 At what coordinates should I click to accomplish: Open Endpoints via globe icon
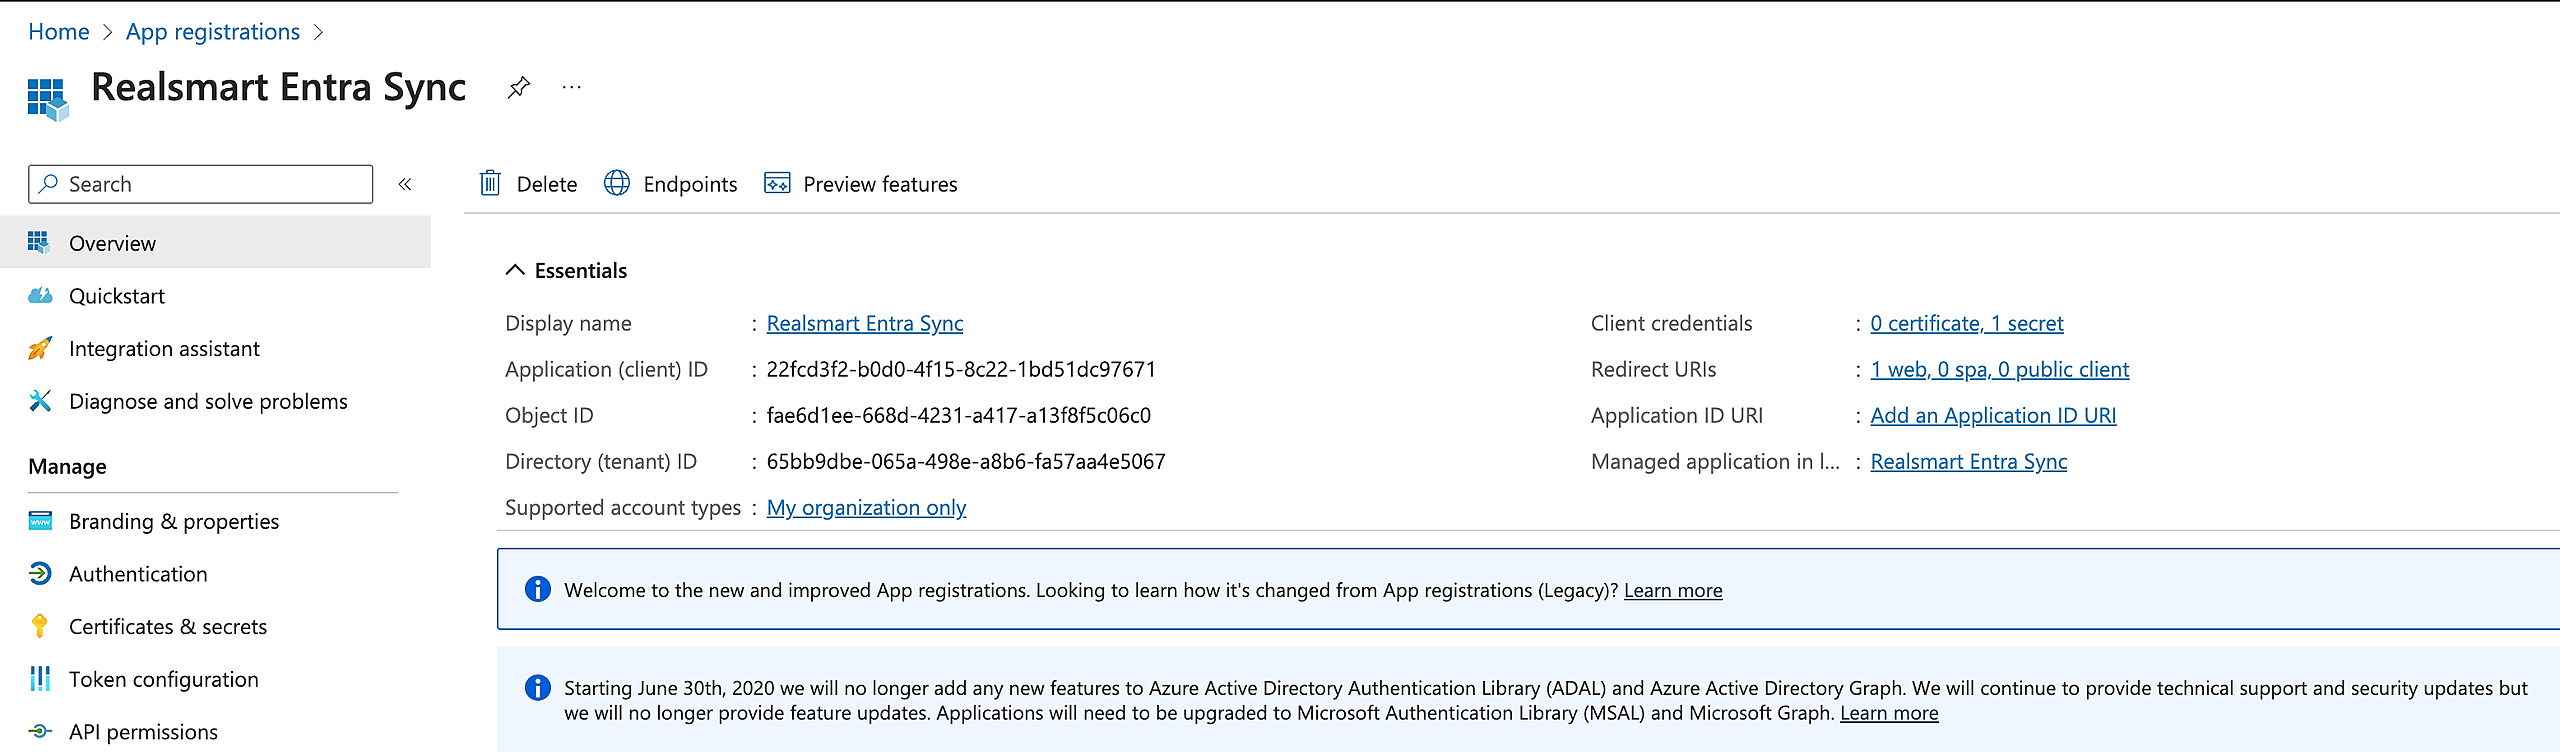pyautogui.click(x=617, y=184)
